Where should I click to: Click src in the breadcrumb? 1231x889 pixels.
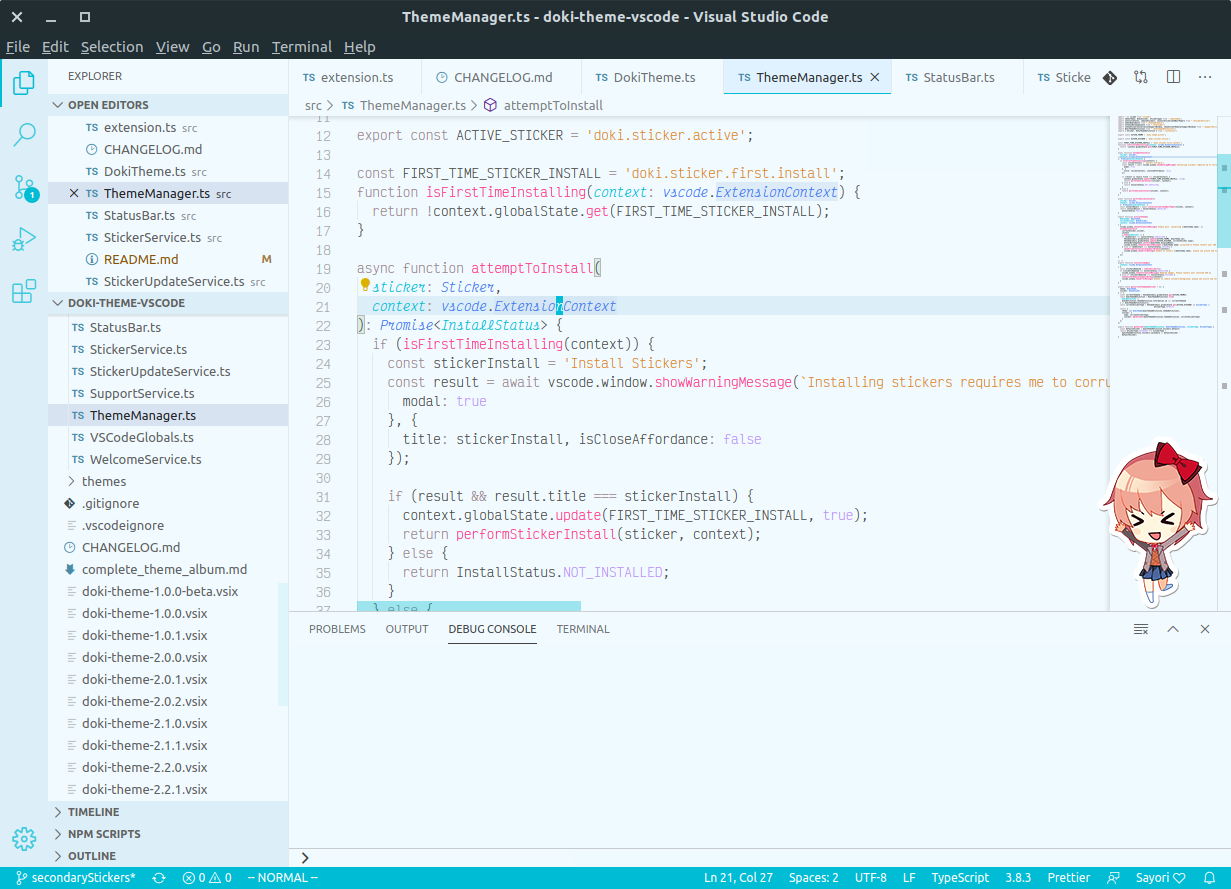pos(313,105)
